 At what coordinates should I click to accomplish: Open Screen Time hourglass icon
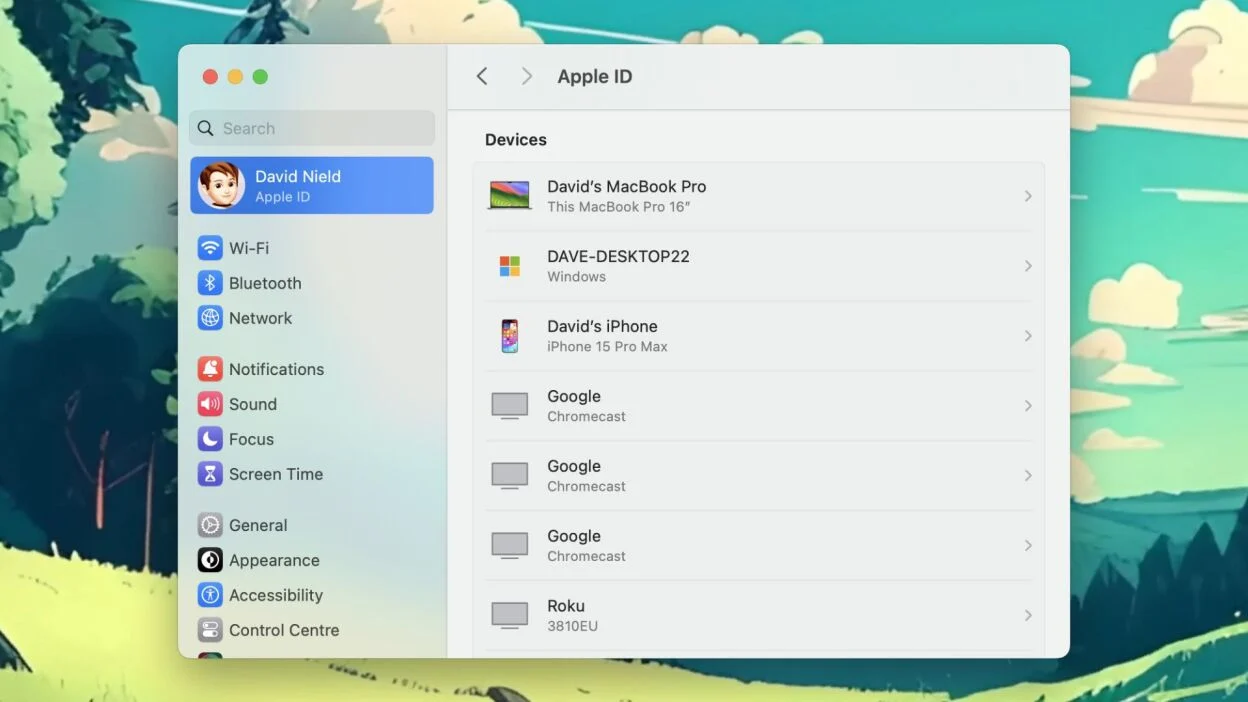pos(210,474)
